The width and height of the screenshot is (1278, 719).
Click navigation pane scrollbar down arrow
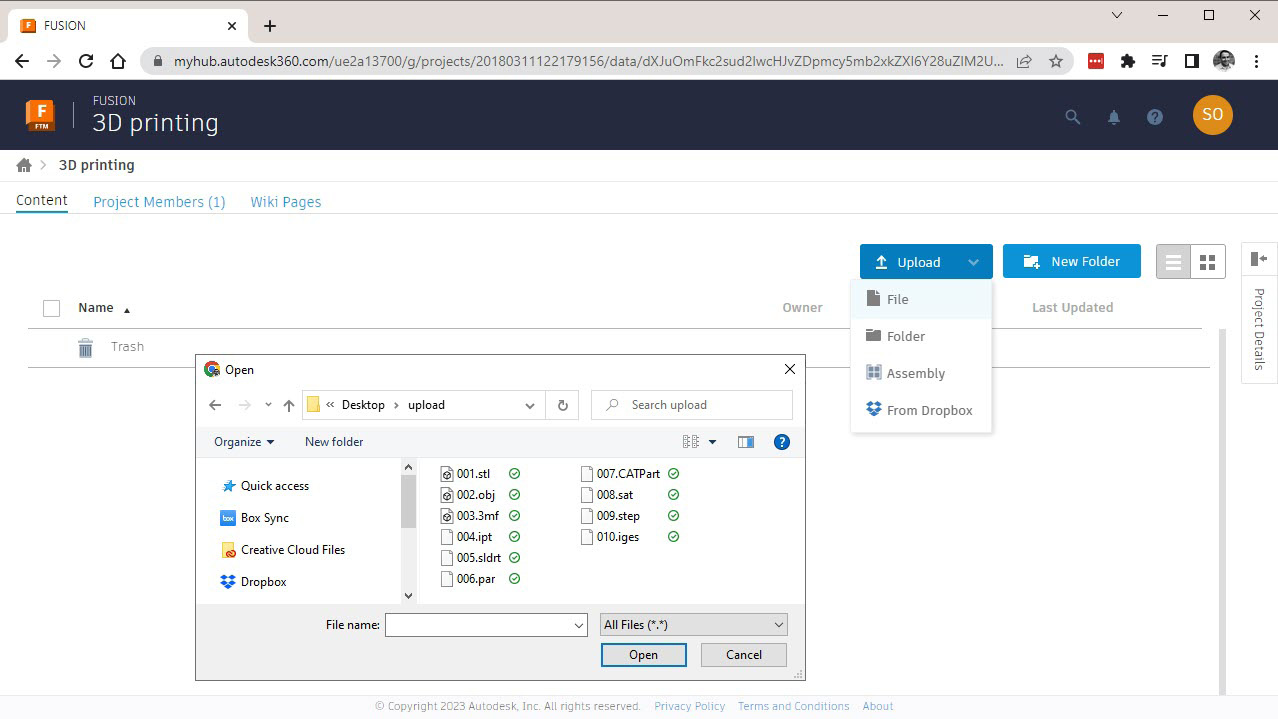click(x=408, y=595)
